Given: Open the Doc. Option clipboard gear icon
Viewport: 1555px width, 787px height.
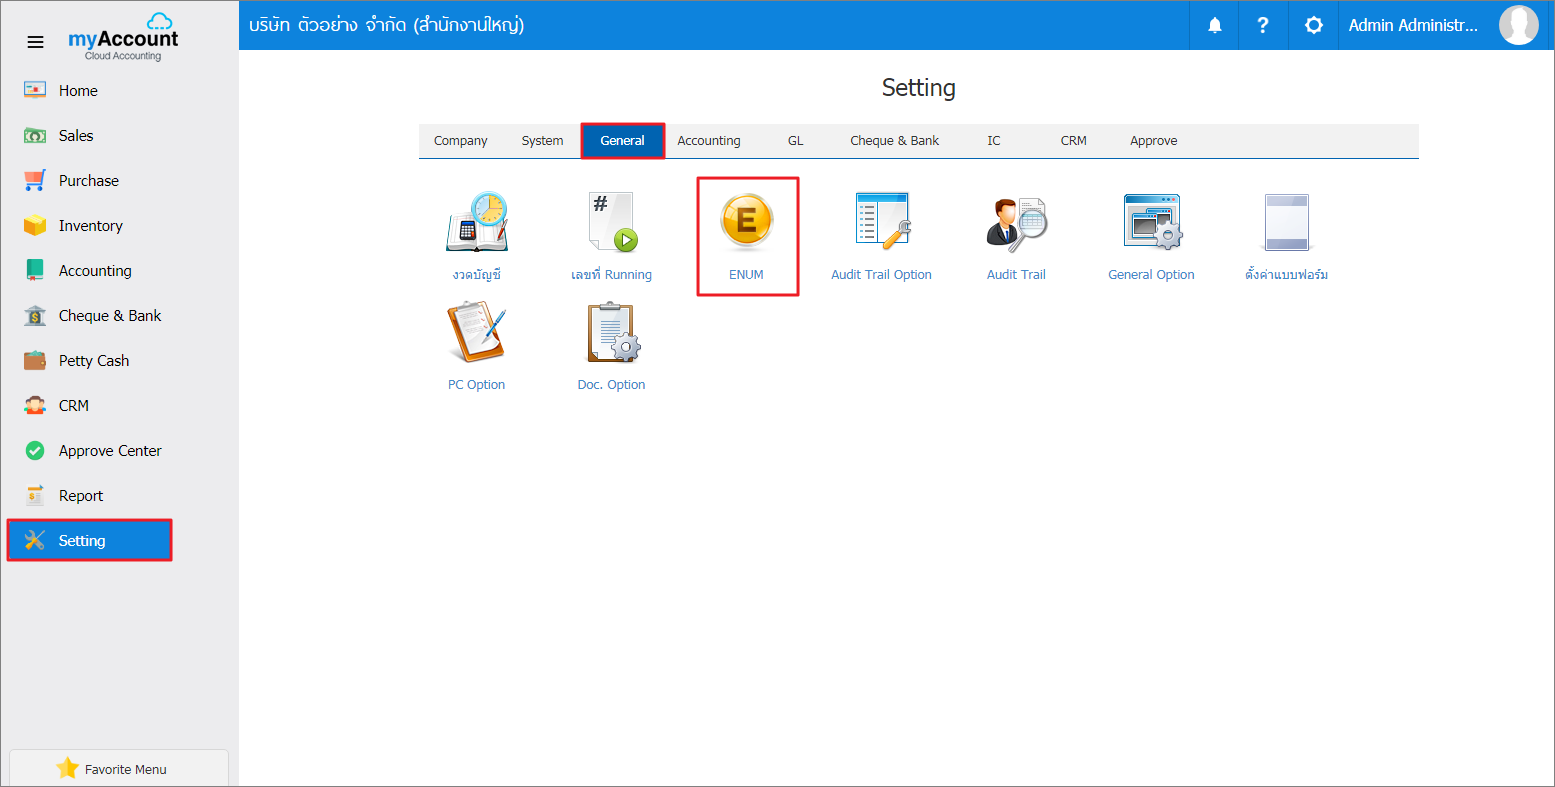Looking at the screenshot, I should [612, 332].
